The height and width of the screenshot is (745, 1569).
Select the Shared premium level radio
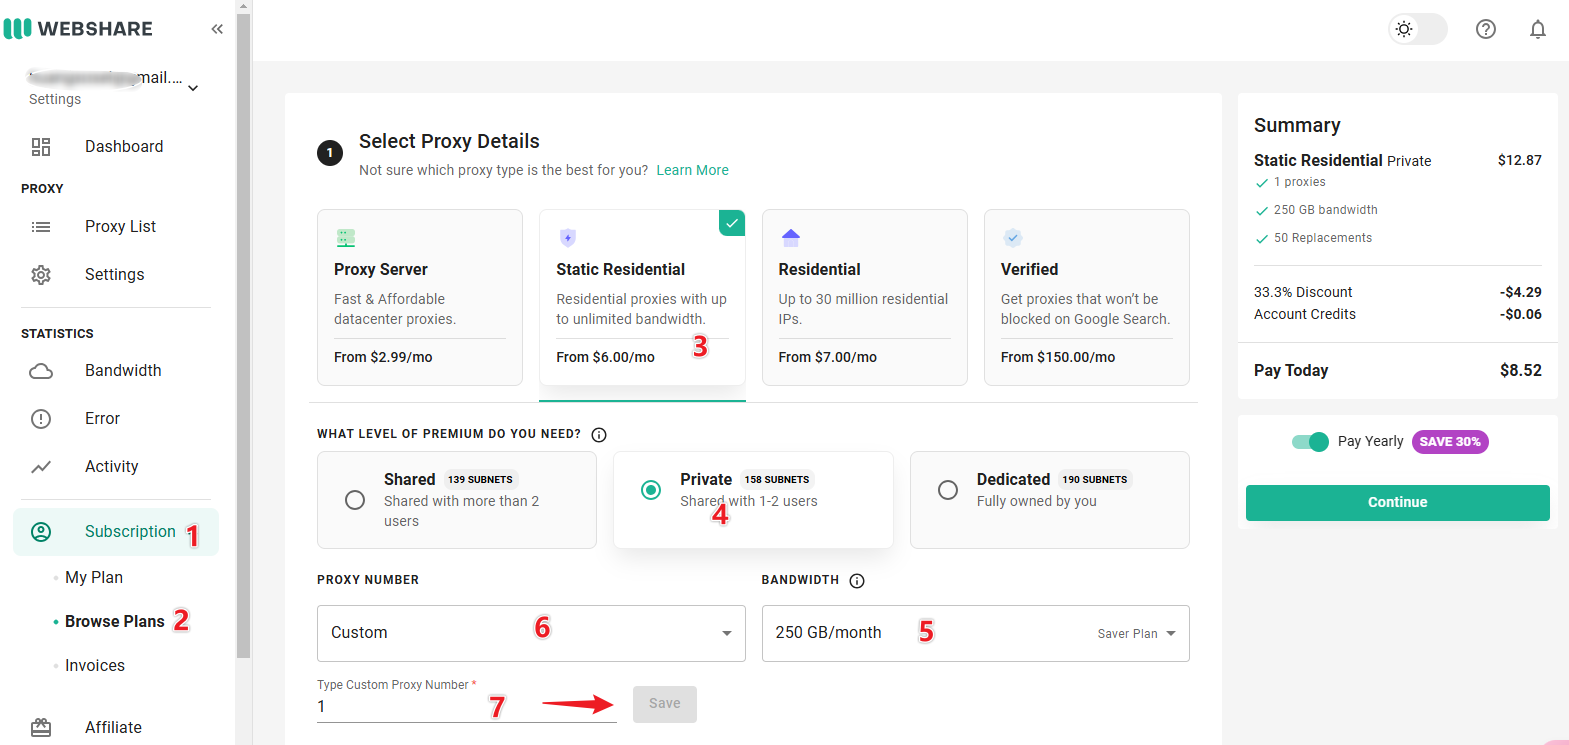click(x=355, y=500)
